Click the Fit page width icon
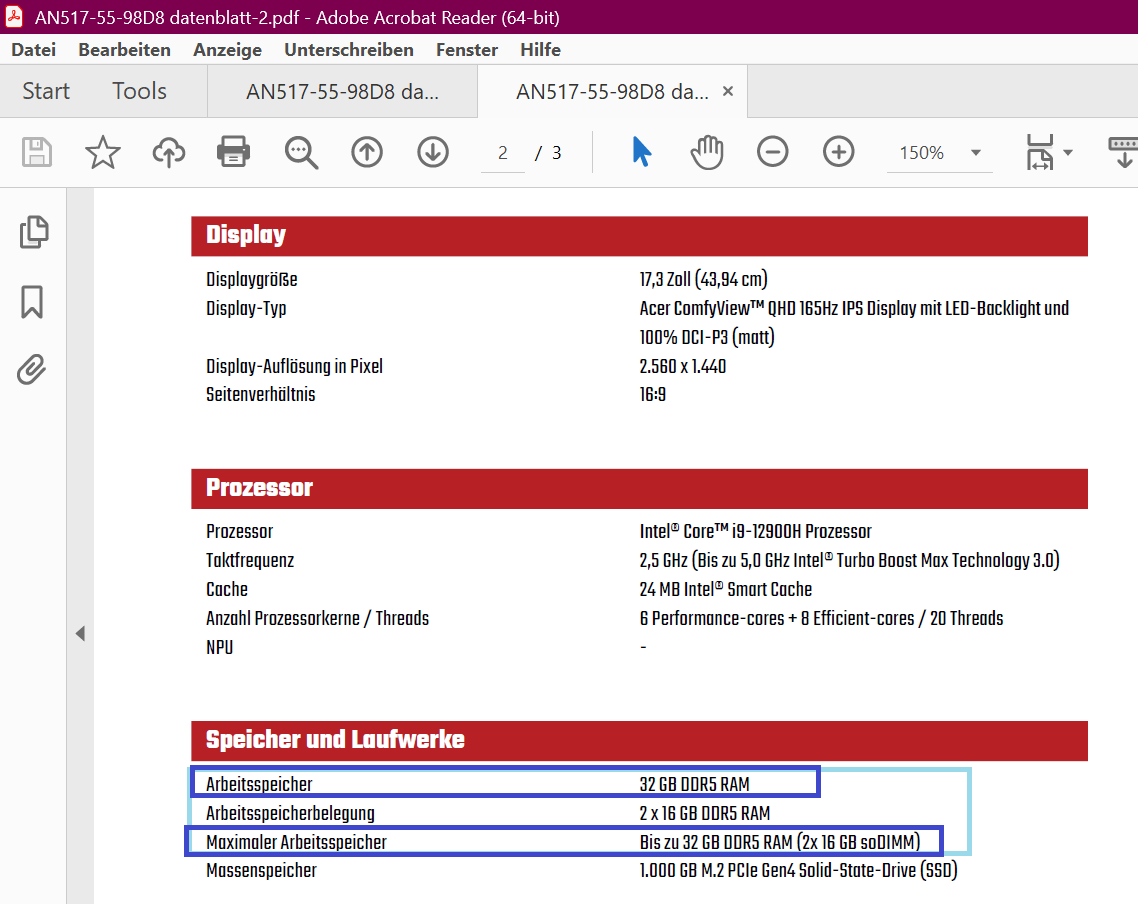Image resolution: width=1138 pixels, height=904 pixels. click(1040, 152)
